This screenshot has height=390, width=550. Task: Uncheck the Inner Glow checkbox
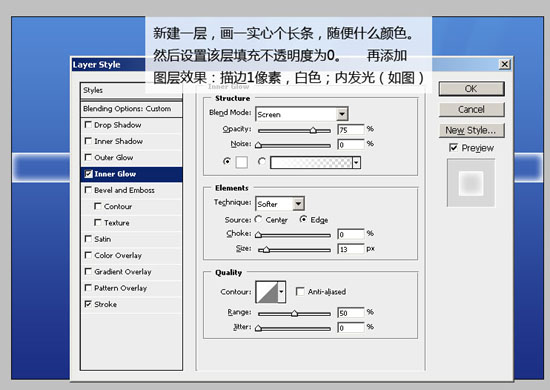click(x=88, y=174)
